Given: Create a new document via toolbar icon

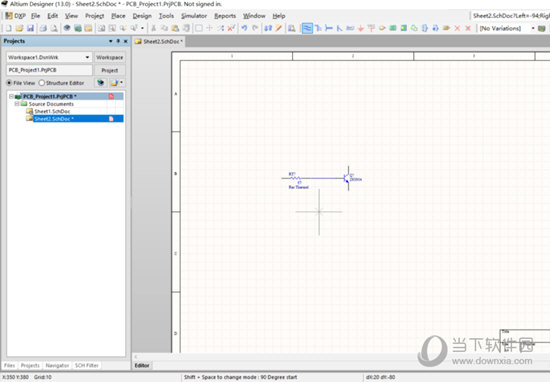Looking at the screenshot, I should pyautogui.click(x=8, y=28).
